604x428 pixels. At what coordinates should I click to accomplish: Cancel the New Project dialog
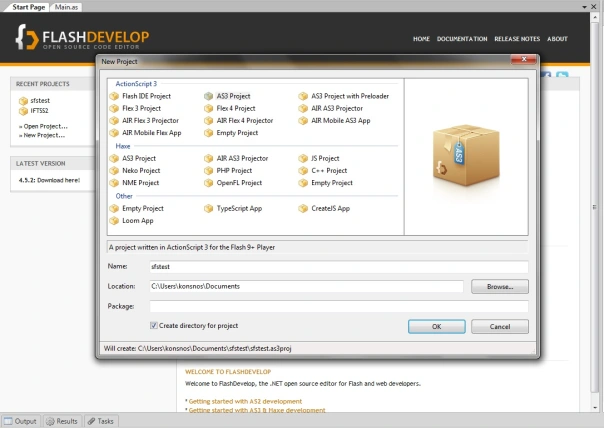(x=500, y=327)
